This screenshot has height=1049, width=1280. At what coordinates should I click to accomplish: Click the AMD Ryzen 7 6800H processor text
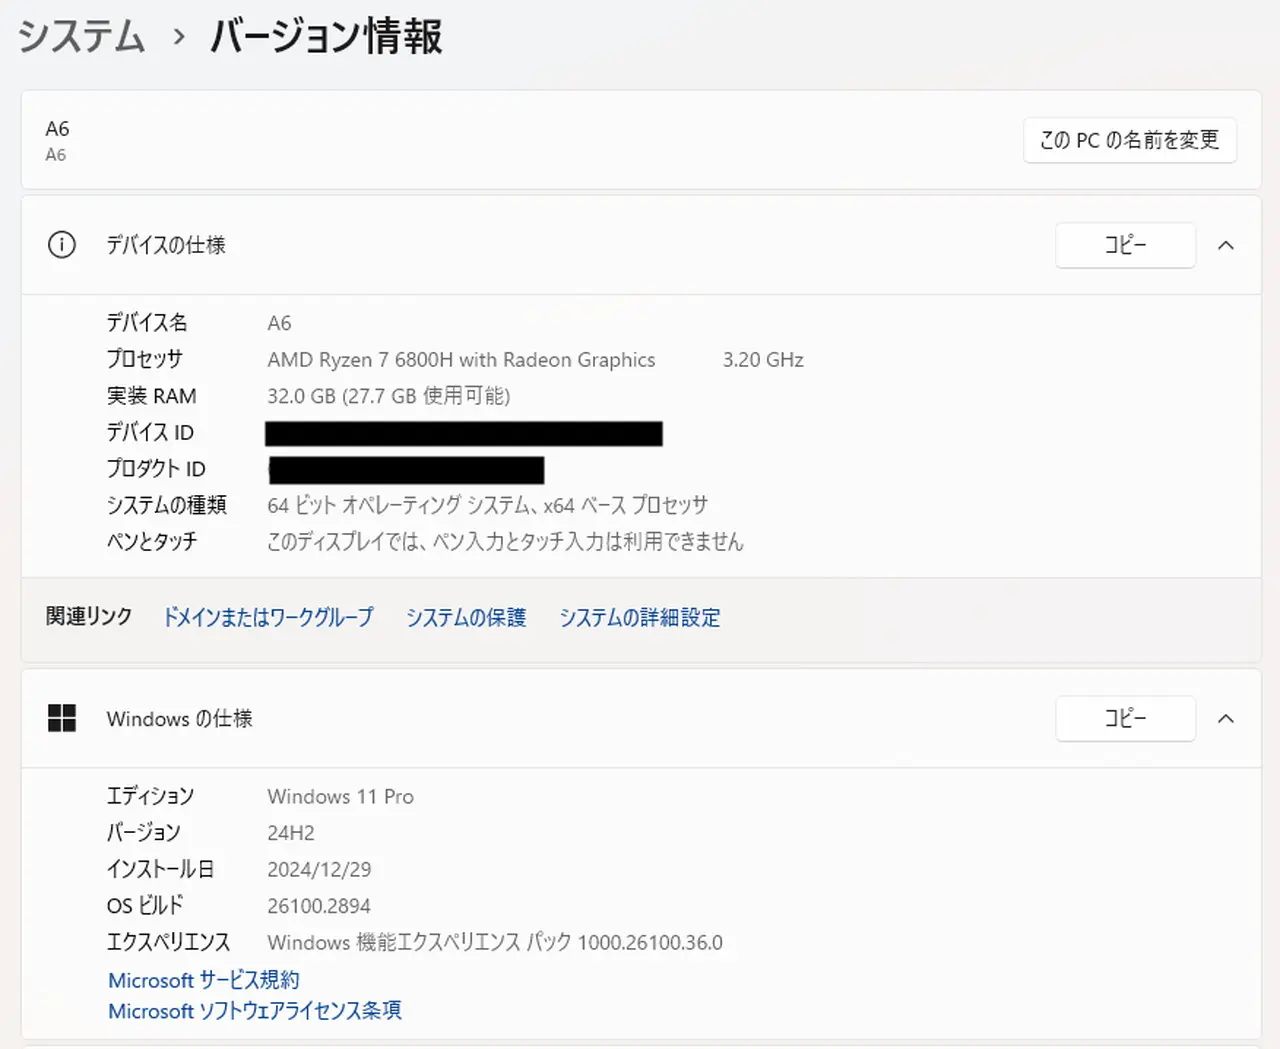pos(461,360)
